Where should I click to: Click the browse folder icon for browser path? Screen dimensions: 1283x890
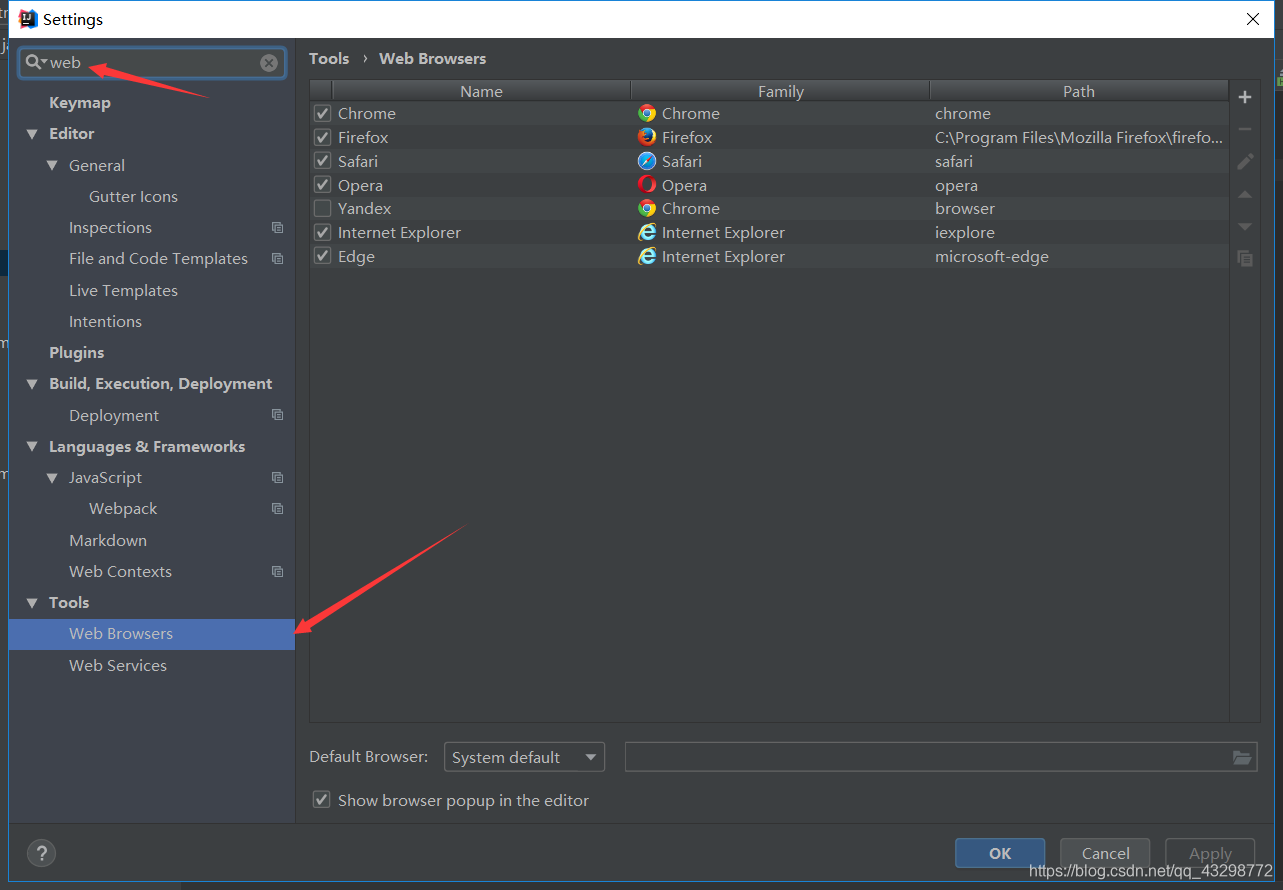(x=1242, y=758)
